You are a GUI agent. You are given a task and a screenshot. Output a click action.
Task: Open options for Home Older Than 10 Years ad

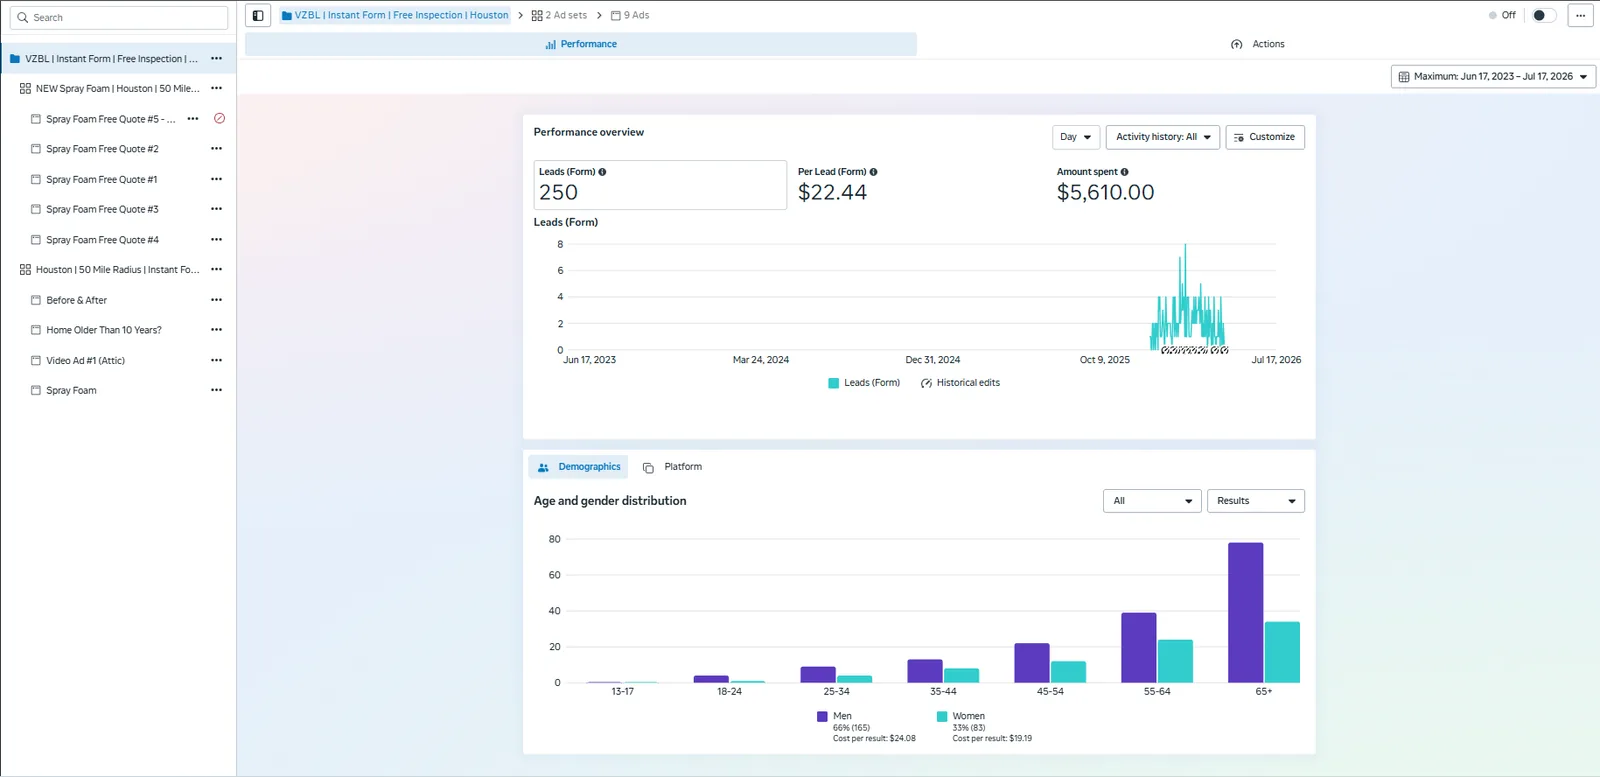tap(216, 330)
